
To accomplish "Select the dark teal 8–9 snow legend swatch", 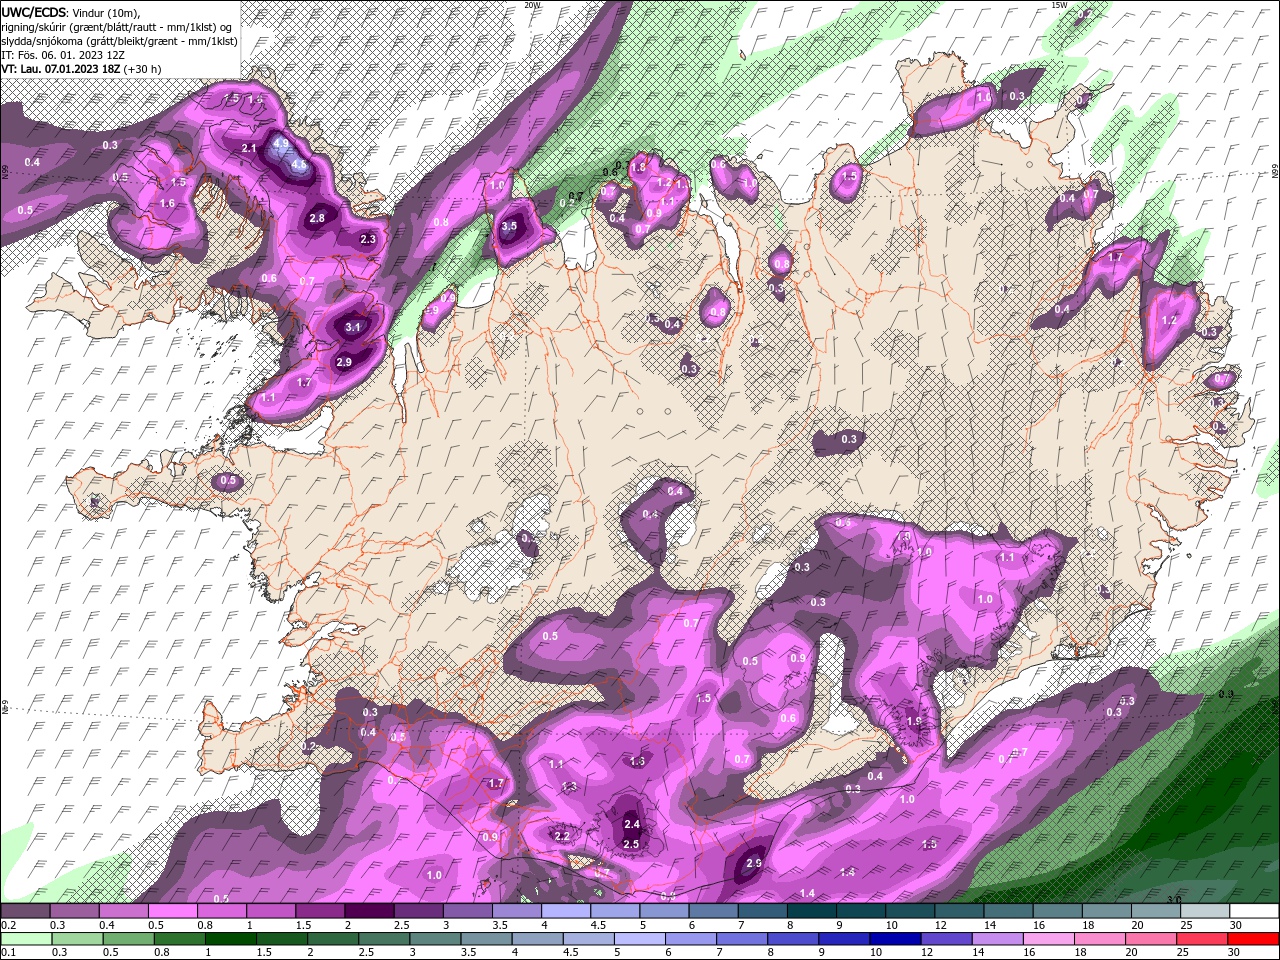I will [812, 911].
